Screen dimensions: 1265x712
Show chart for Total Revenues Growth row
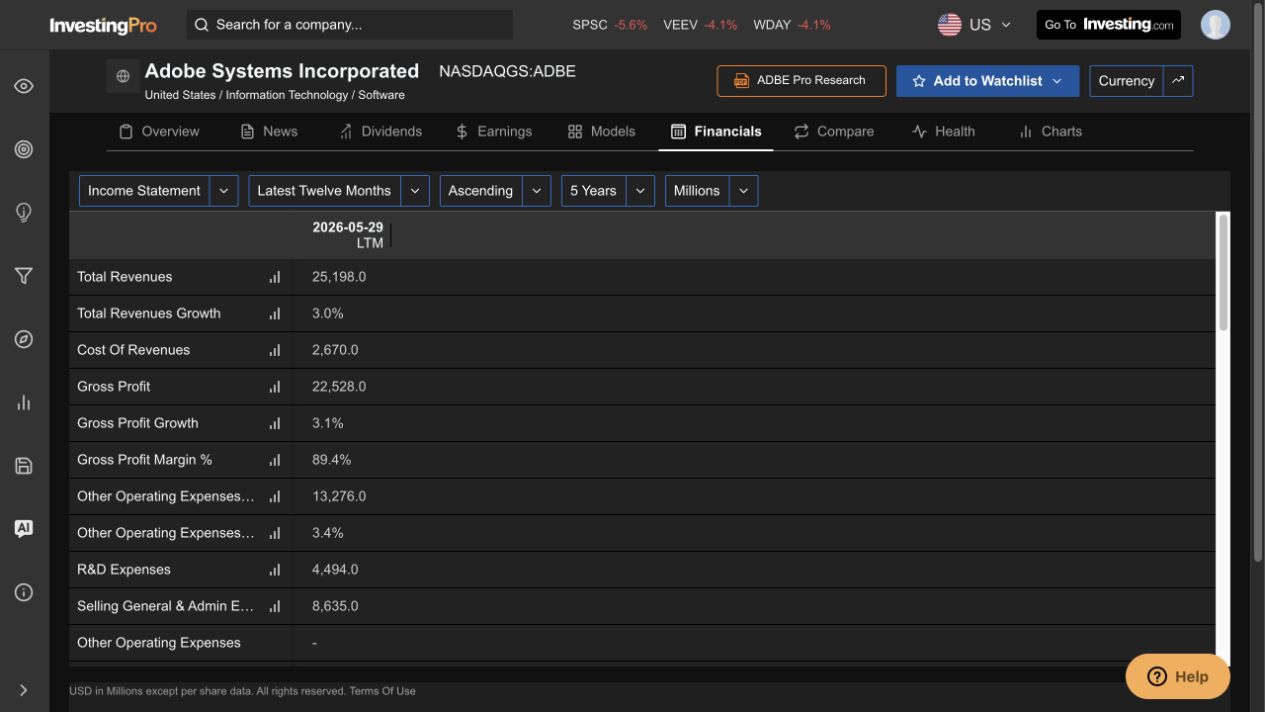[x=275, y=314]
